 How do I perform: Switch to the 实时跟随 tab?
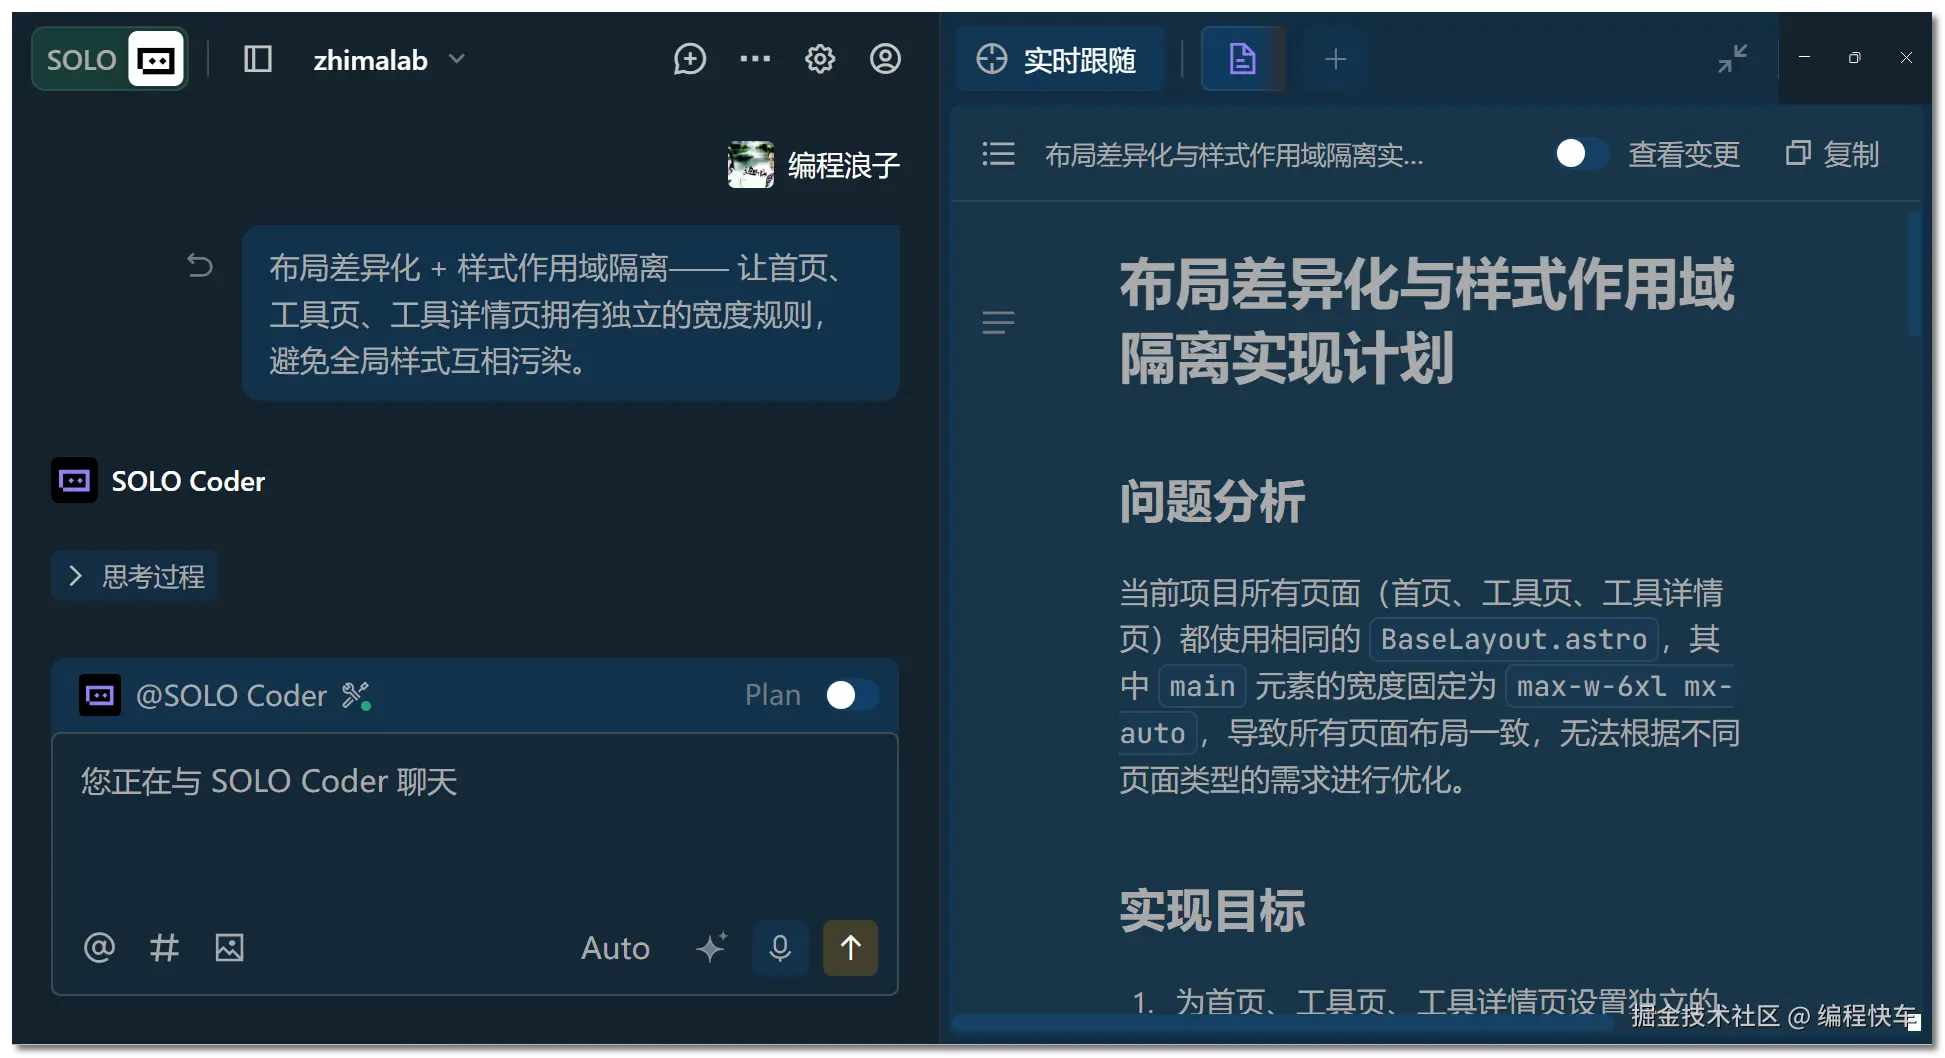(x=1060, y=58)
